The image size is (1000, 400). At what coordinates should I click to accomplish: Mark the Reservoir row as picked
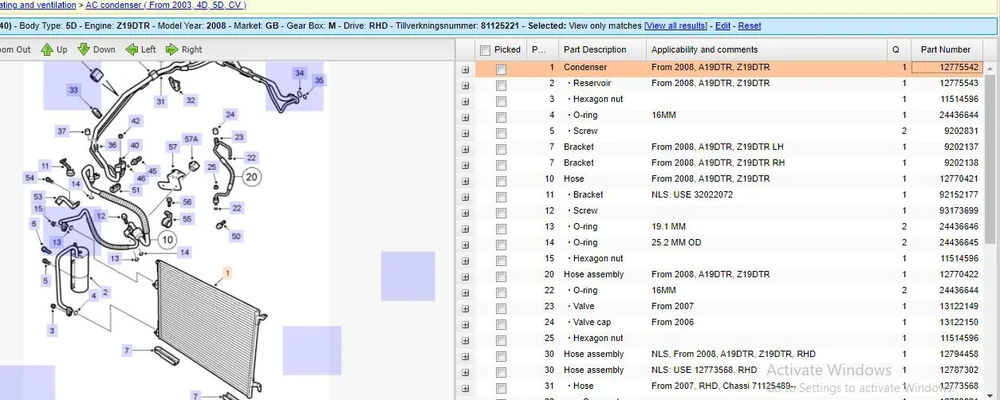(501, 84)
